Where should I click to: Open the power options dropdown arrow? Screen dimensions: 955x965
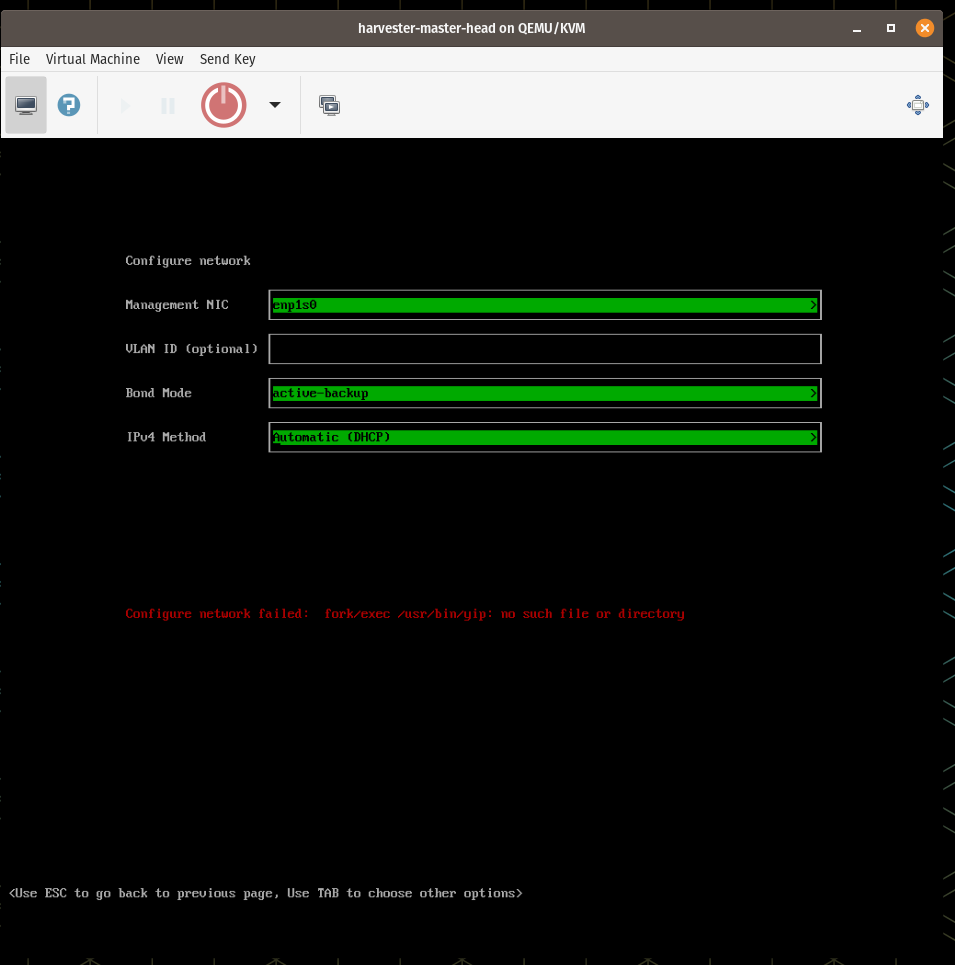275,105
